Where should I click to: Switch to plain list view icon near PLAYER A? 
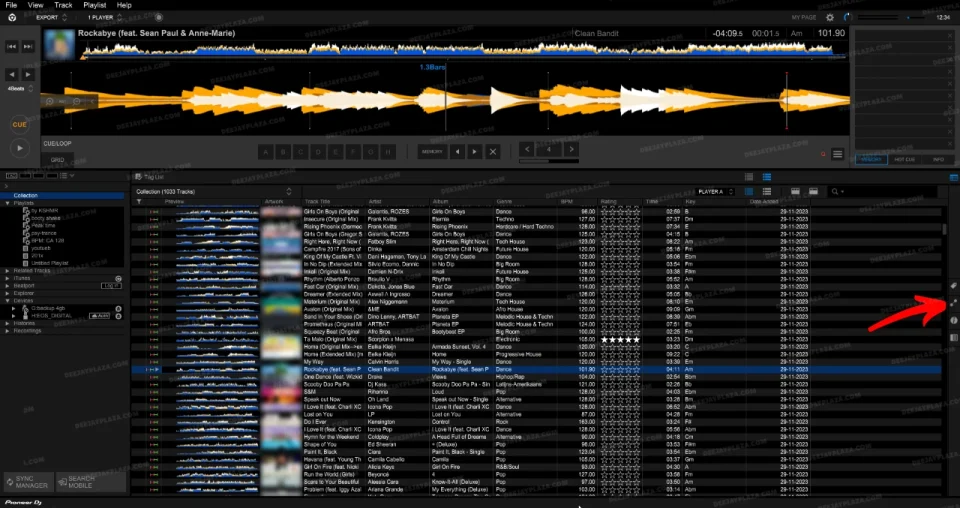pyautogui.click(x=767, y=192)
